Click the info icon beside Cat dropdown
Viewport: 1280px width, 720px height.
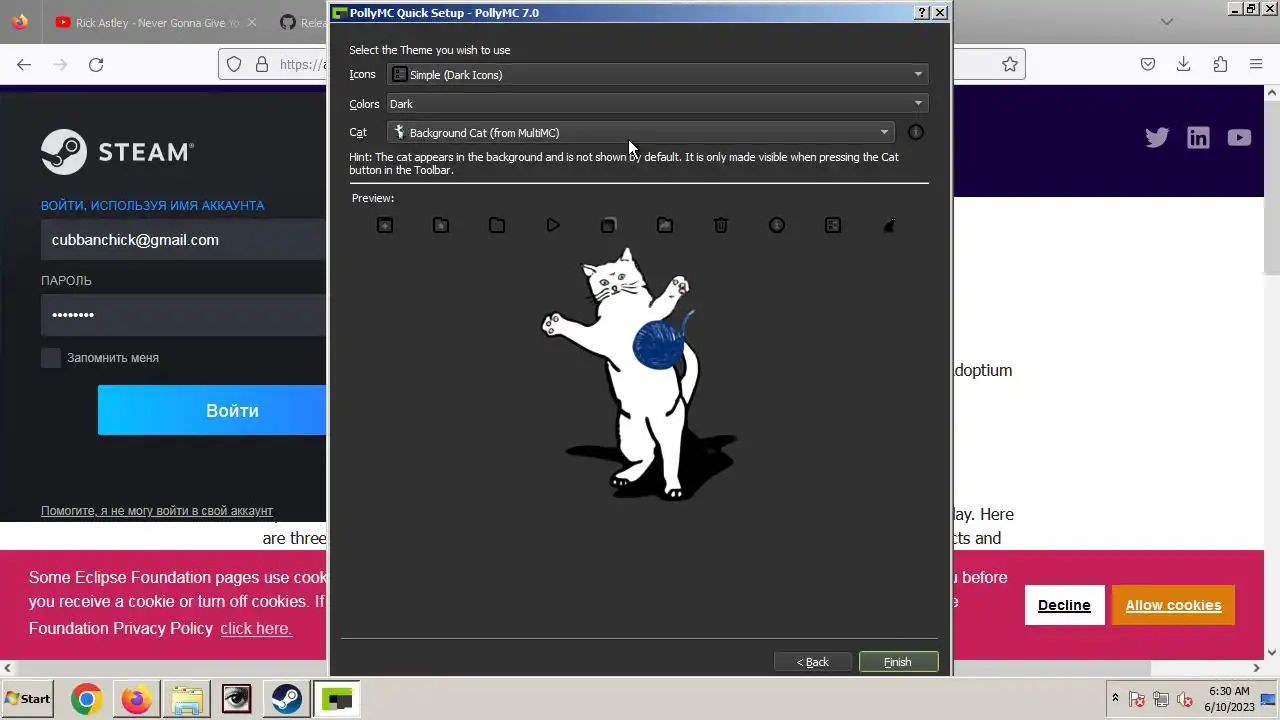click(915, 132)
